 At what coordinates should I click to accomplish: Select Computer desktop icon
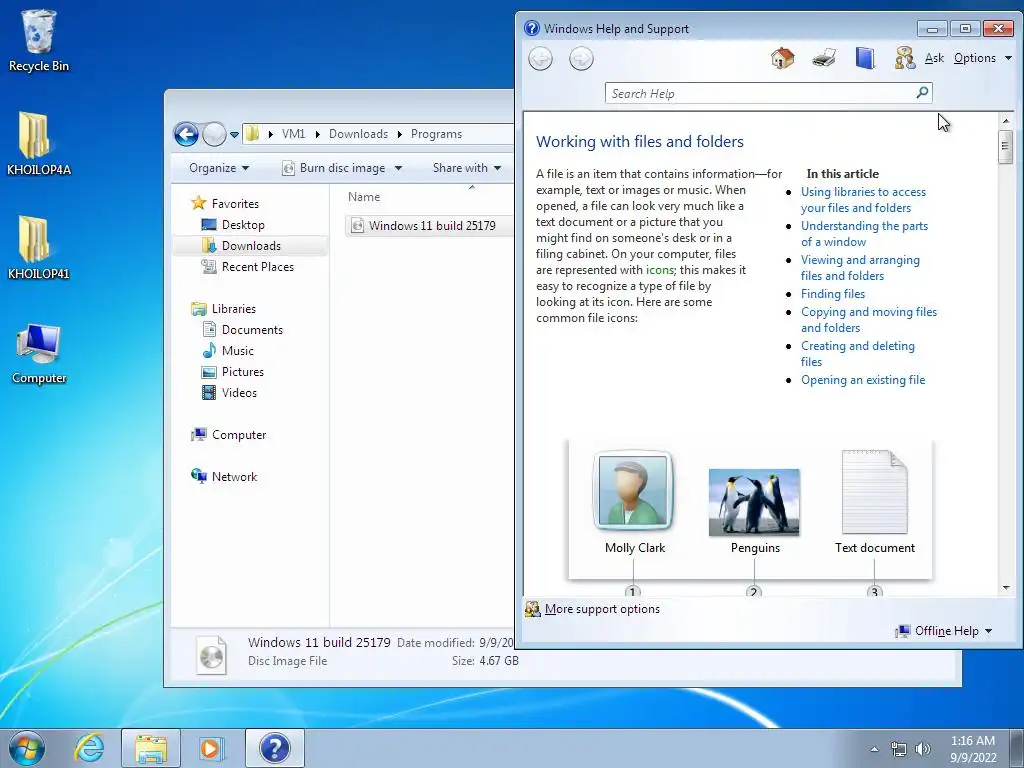click(x=39, y=353)
